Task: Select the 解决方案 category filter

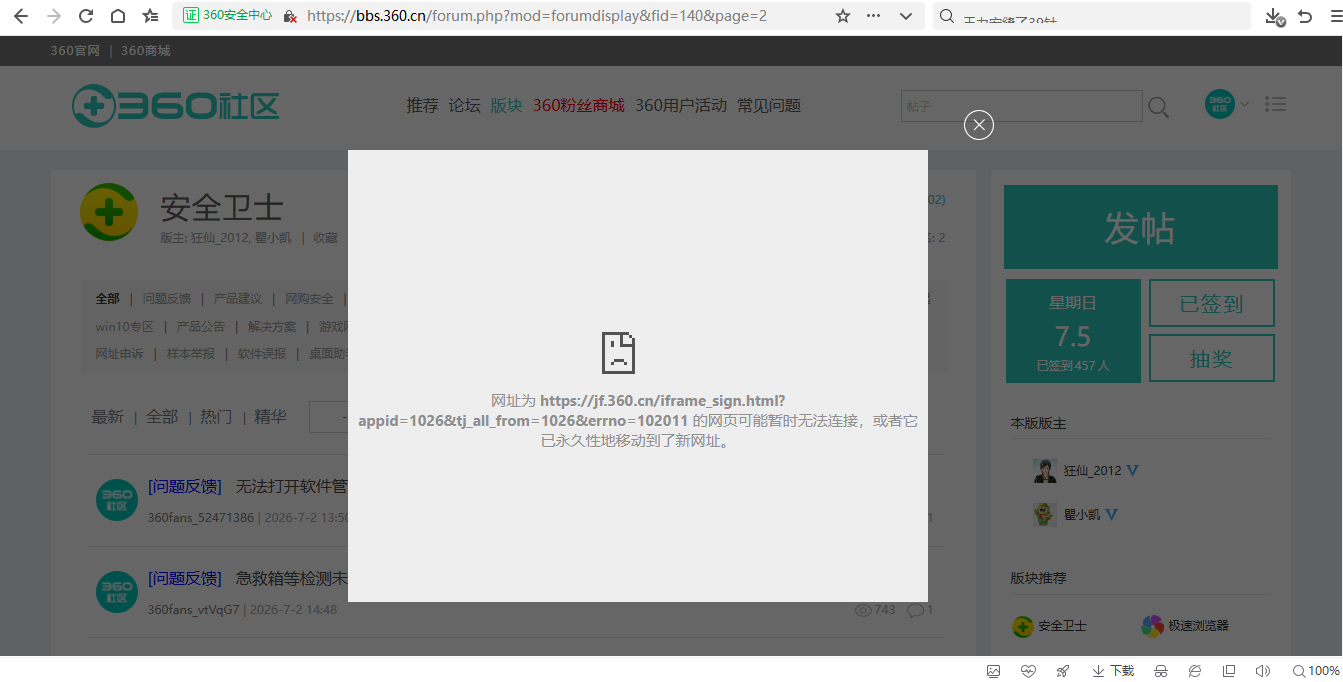Action: click(x=272, y=326)
